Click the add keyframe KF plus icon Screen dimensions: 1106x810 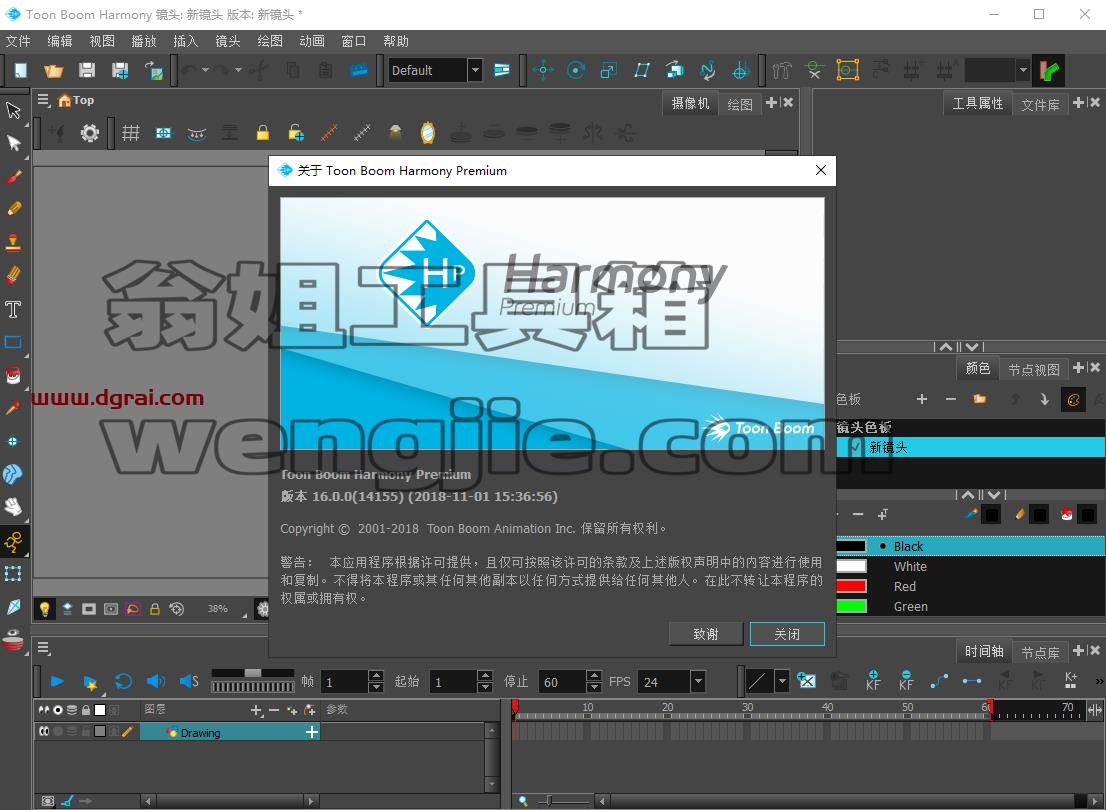tap(873, 680)
